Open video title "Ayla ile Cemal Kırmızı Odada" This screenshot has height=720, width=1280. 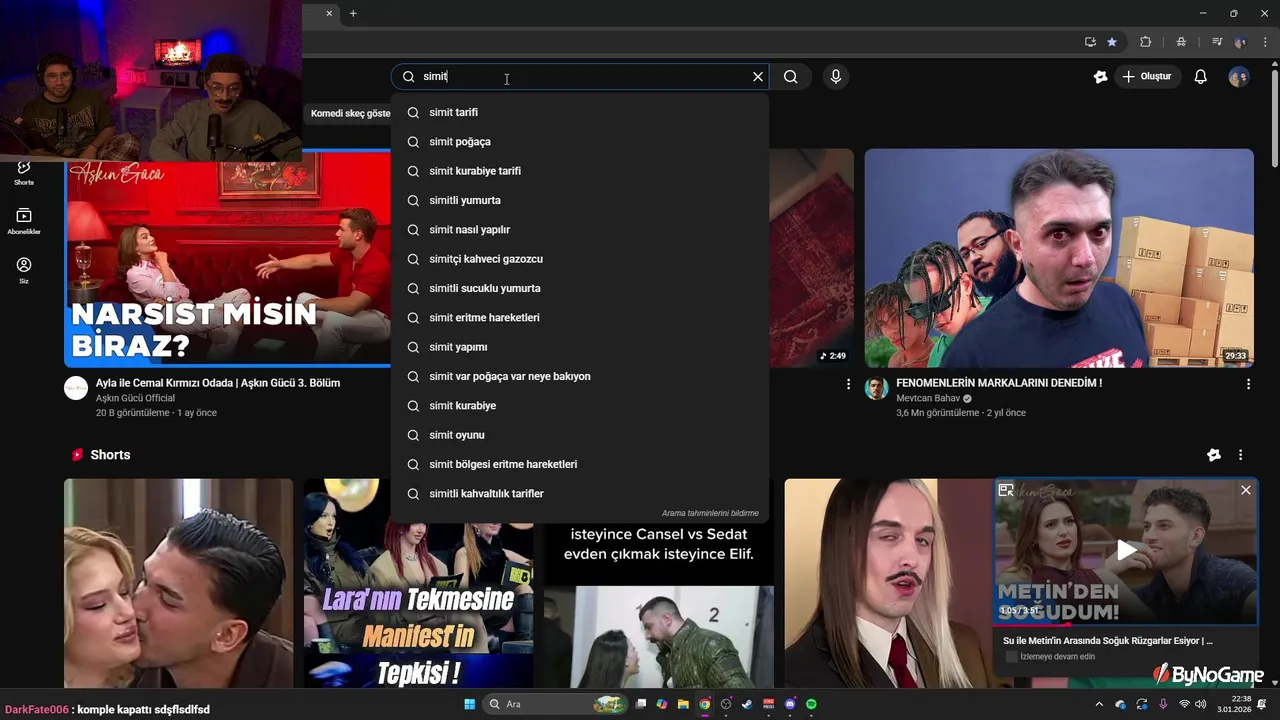[218, 383]
